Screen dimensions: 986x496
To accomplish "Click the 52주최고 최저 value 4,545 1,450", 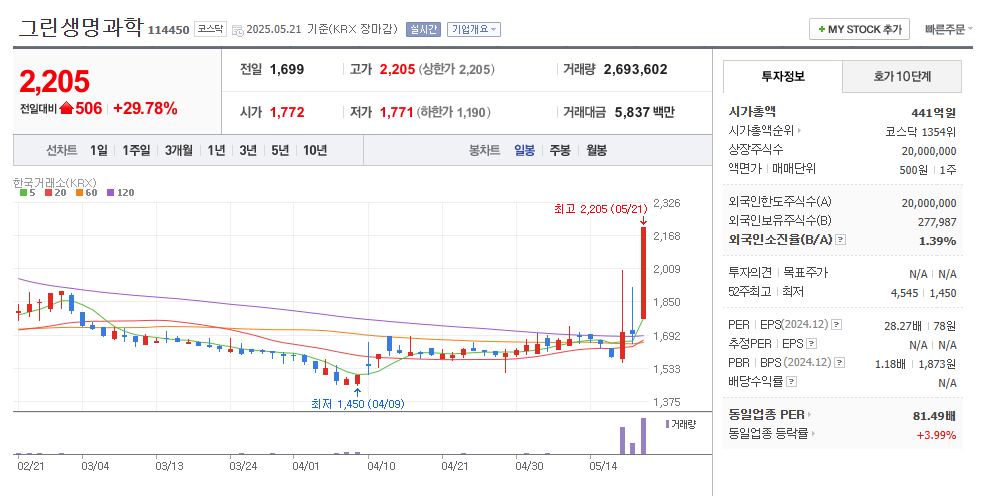I will 923,293.
